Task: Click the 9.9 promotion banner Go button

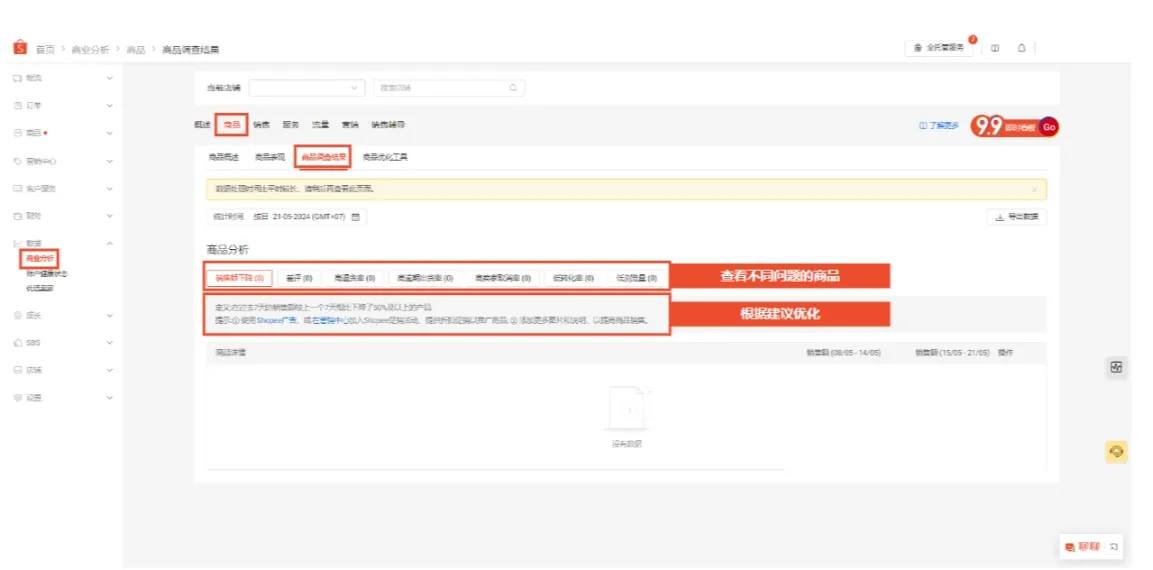Action: tap(1049, 127)
